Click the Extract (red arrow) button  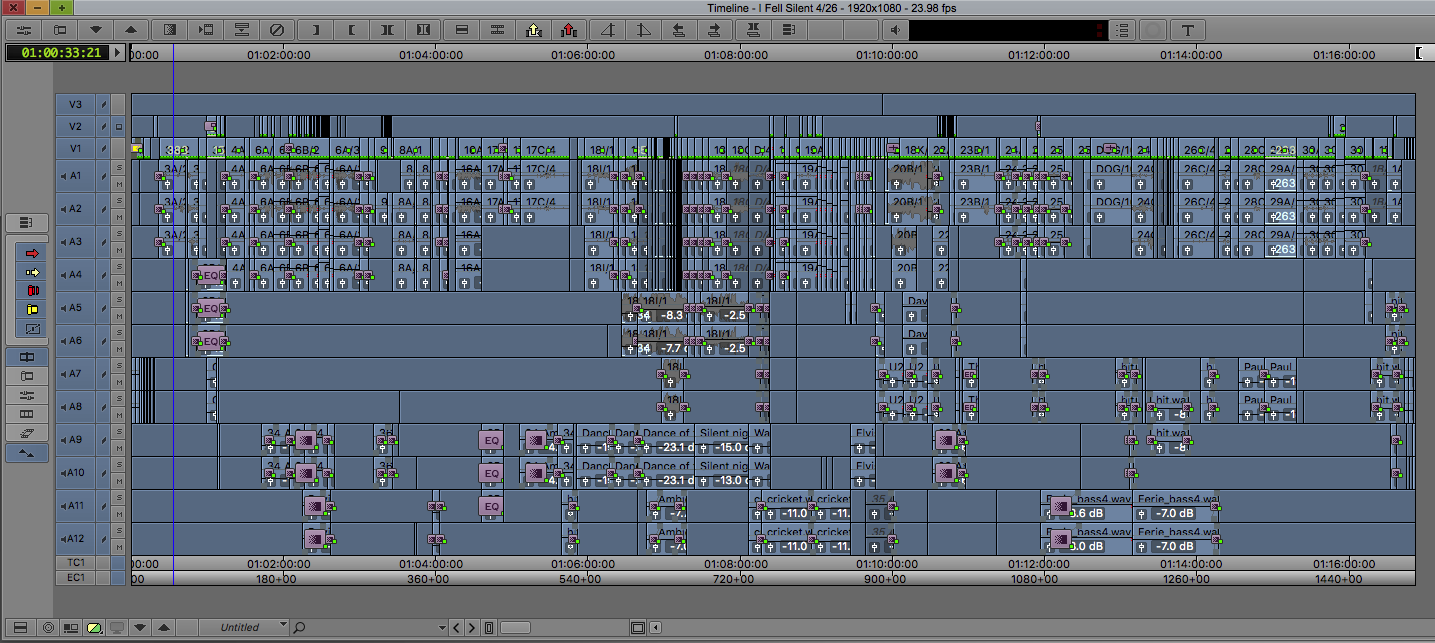coord(570,30)
